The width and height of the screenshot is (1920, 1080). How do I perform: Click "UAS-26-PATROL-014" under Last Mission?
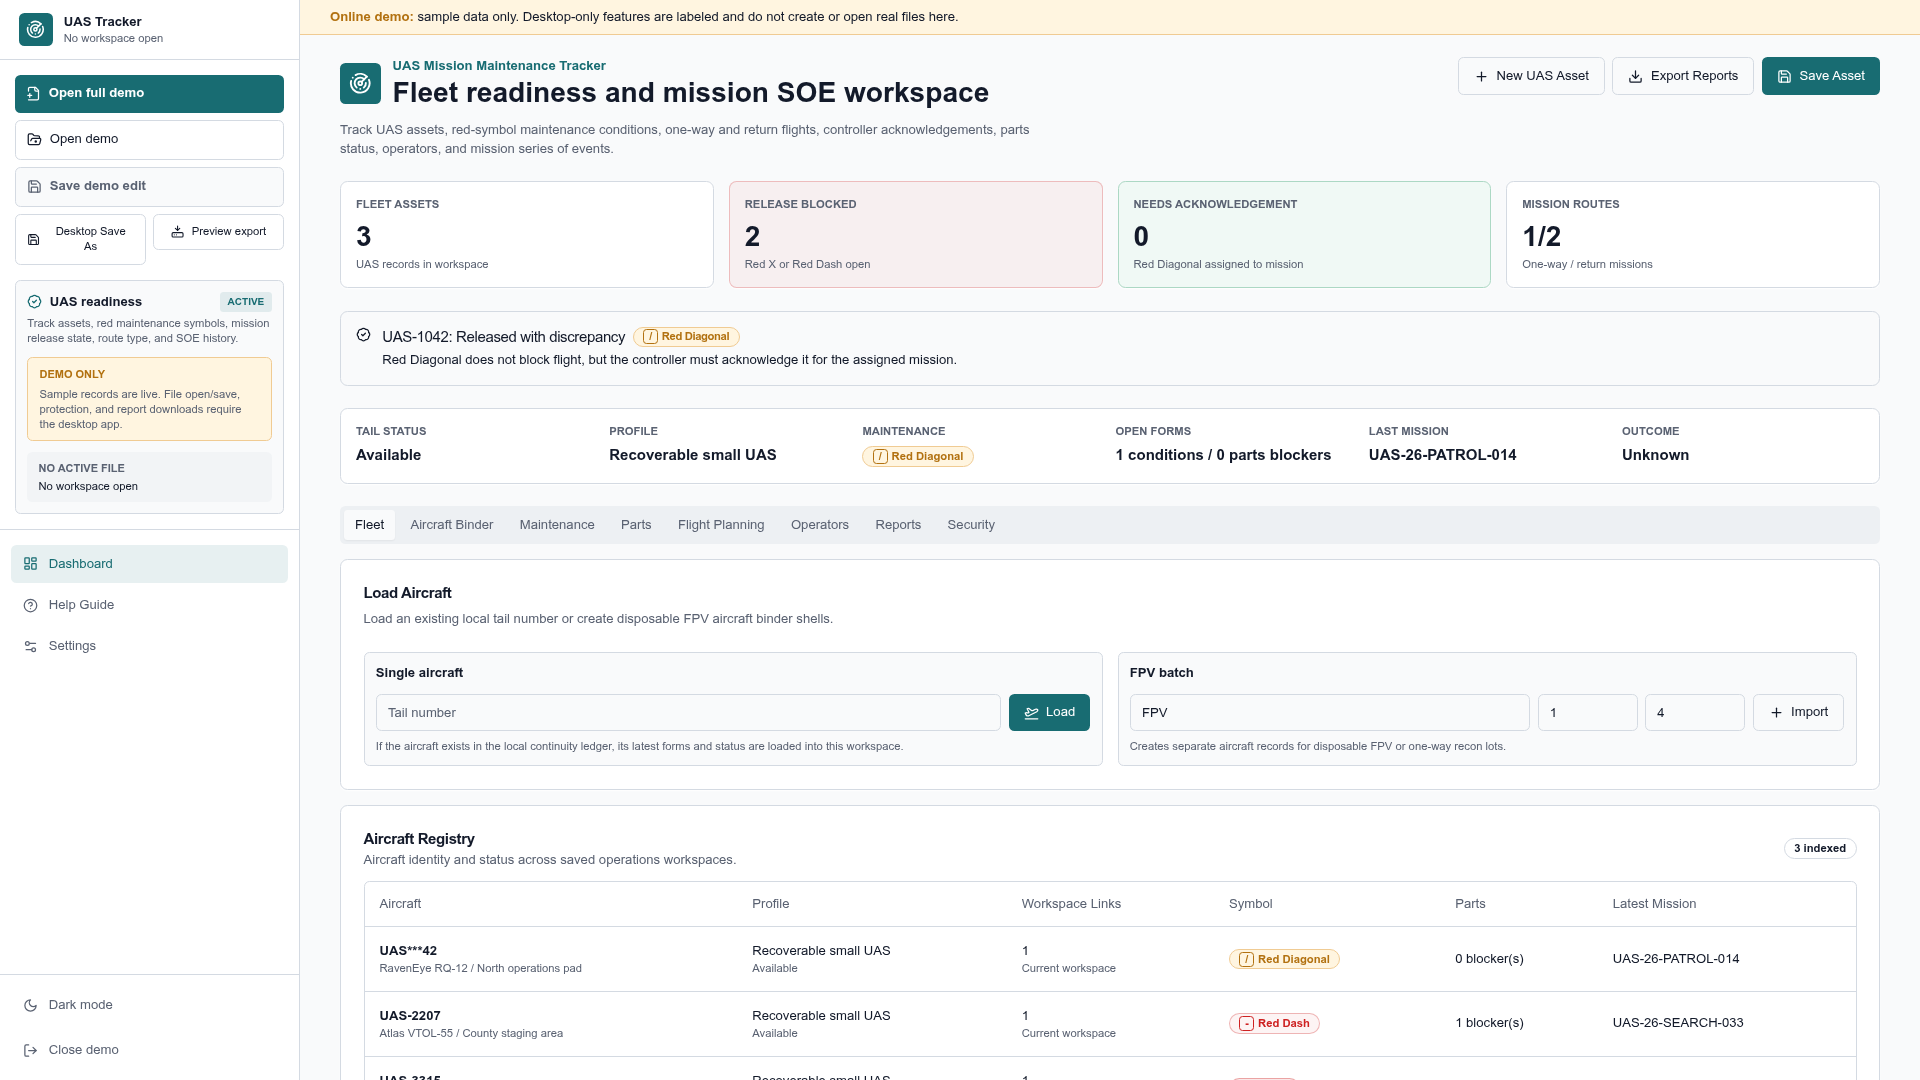1442,455
